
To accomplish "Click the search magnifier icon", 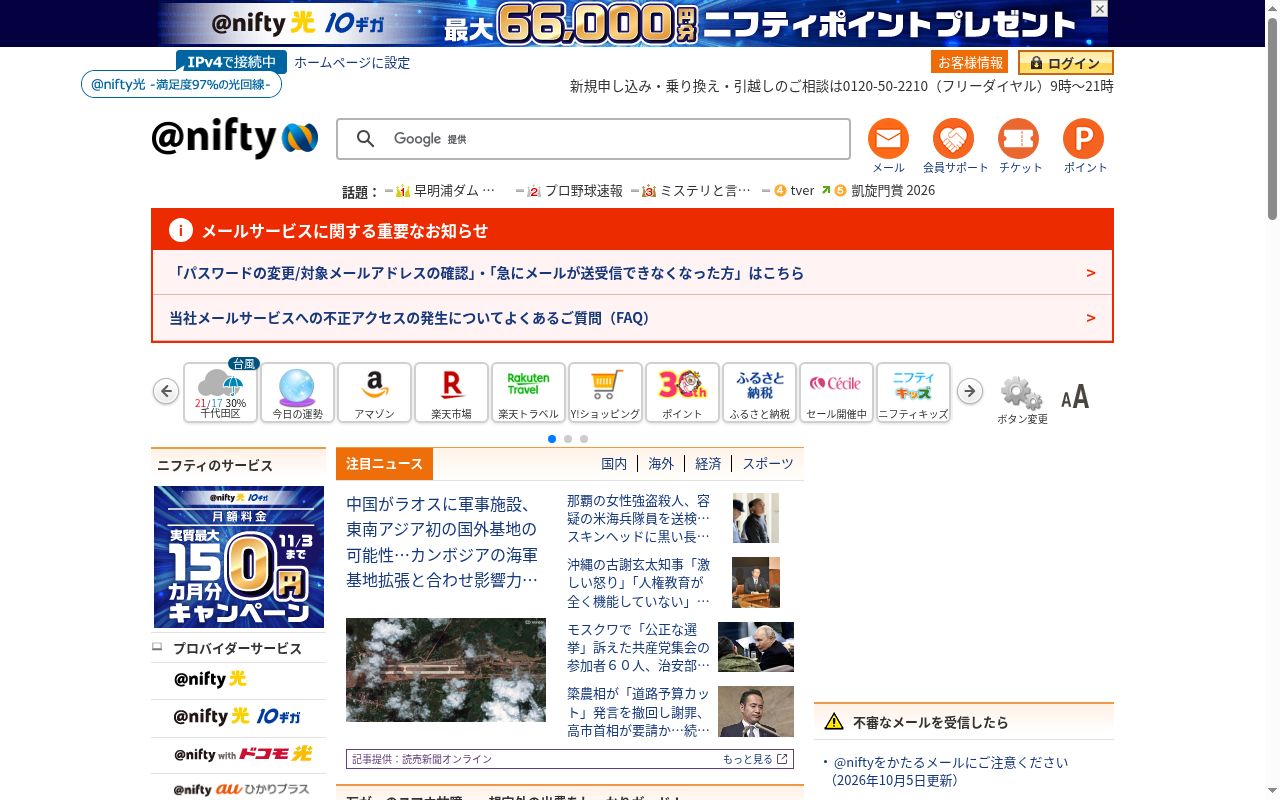I will (x=366, y=139).
